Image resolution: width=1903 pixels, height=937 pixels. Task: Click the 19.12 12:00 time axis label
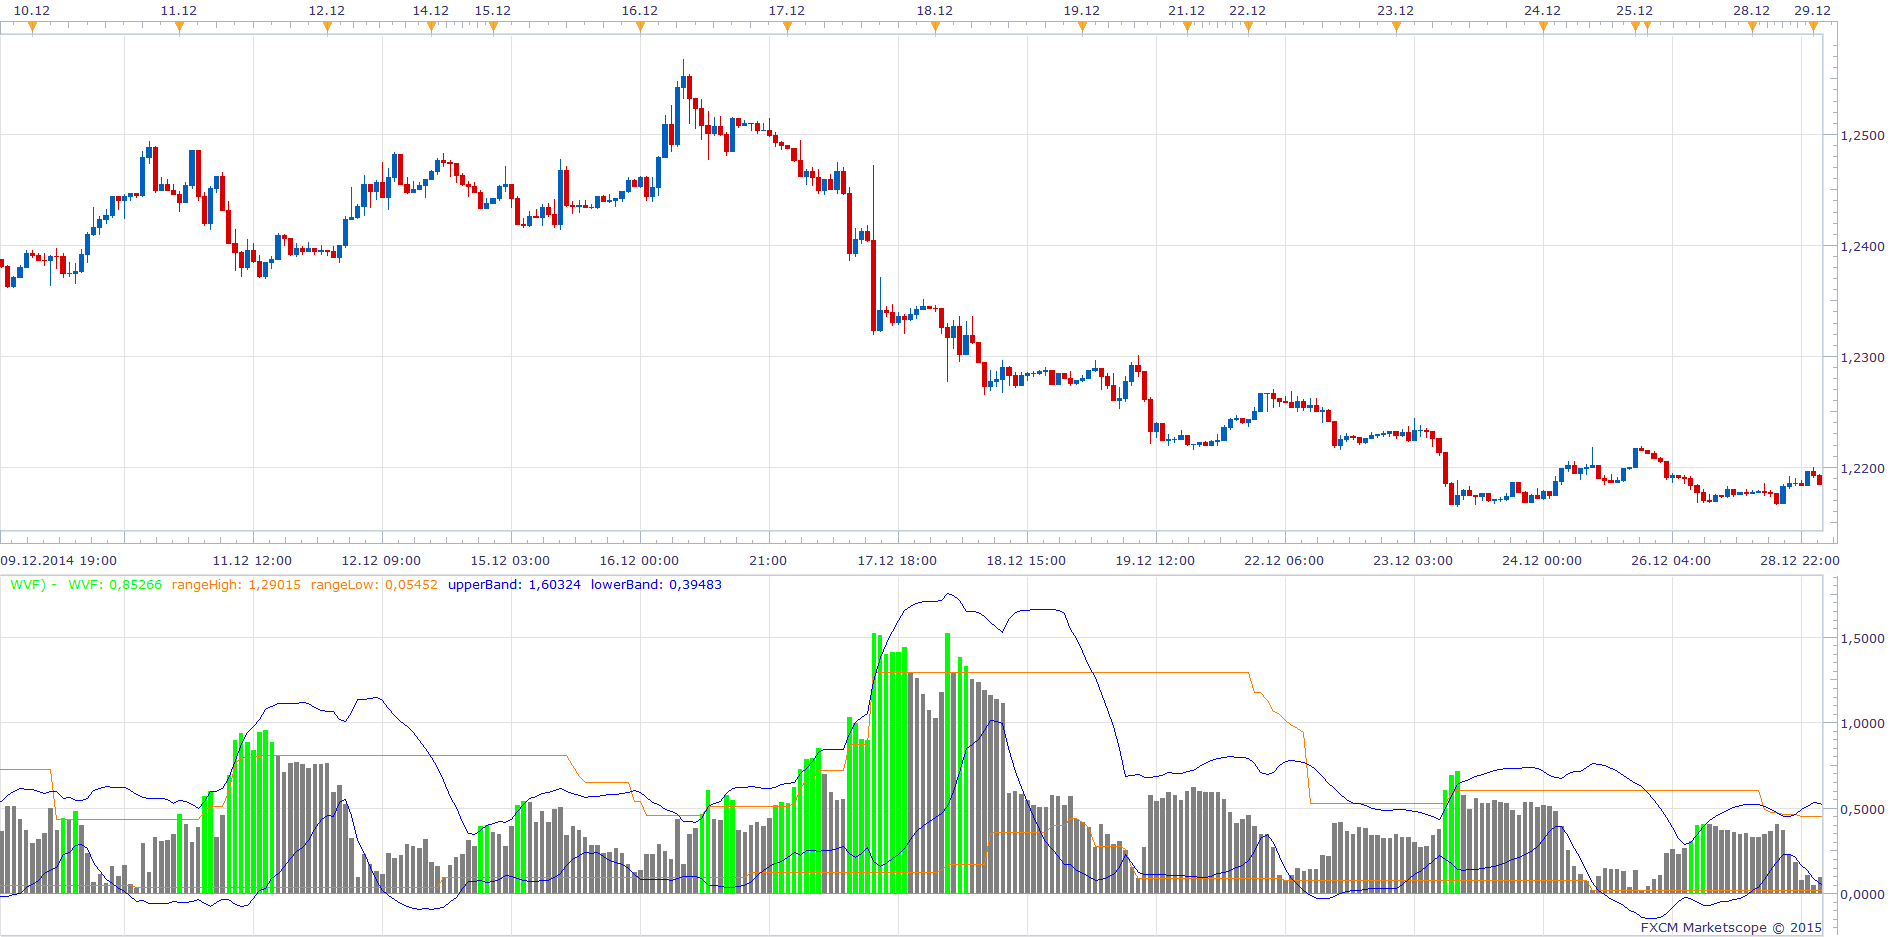pos(1155,561)
